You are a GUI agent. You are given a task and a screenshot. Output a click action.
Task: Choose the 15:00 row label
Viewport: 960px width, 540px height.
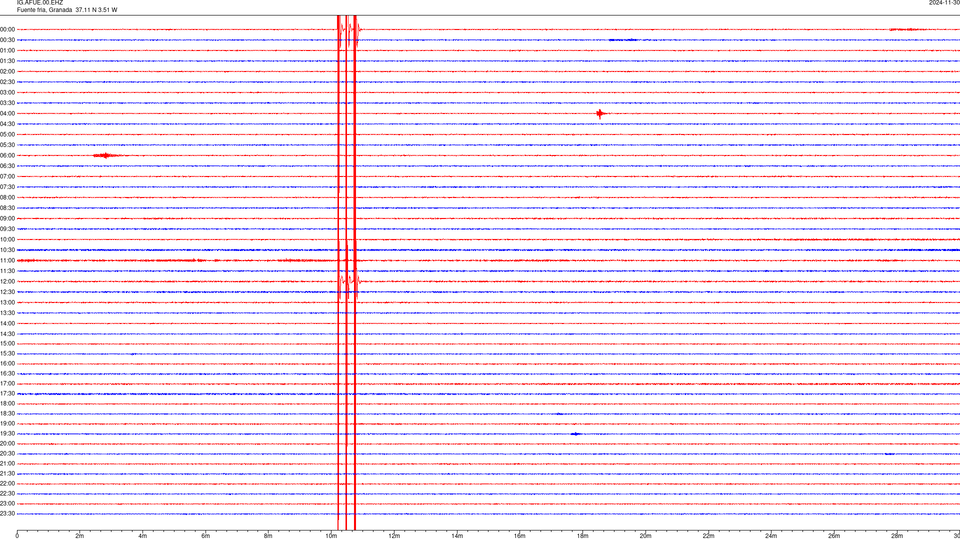[7, 344]
